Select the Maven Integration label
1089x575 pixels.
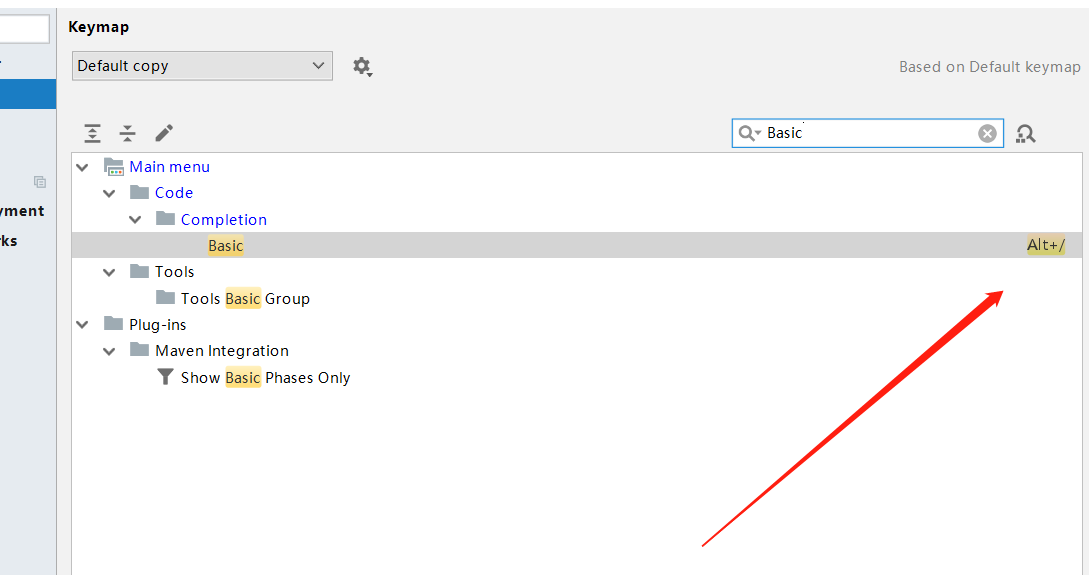pos(222,351)
